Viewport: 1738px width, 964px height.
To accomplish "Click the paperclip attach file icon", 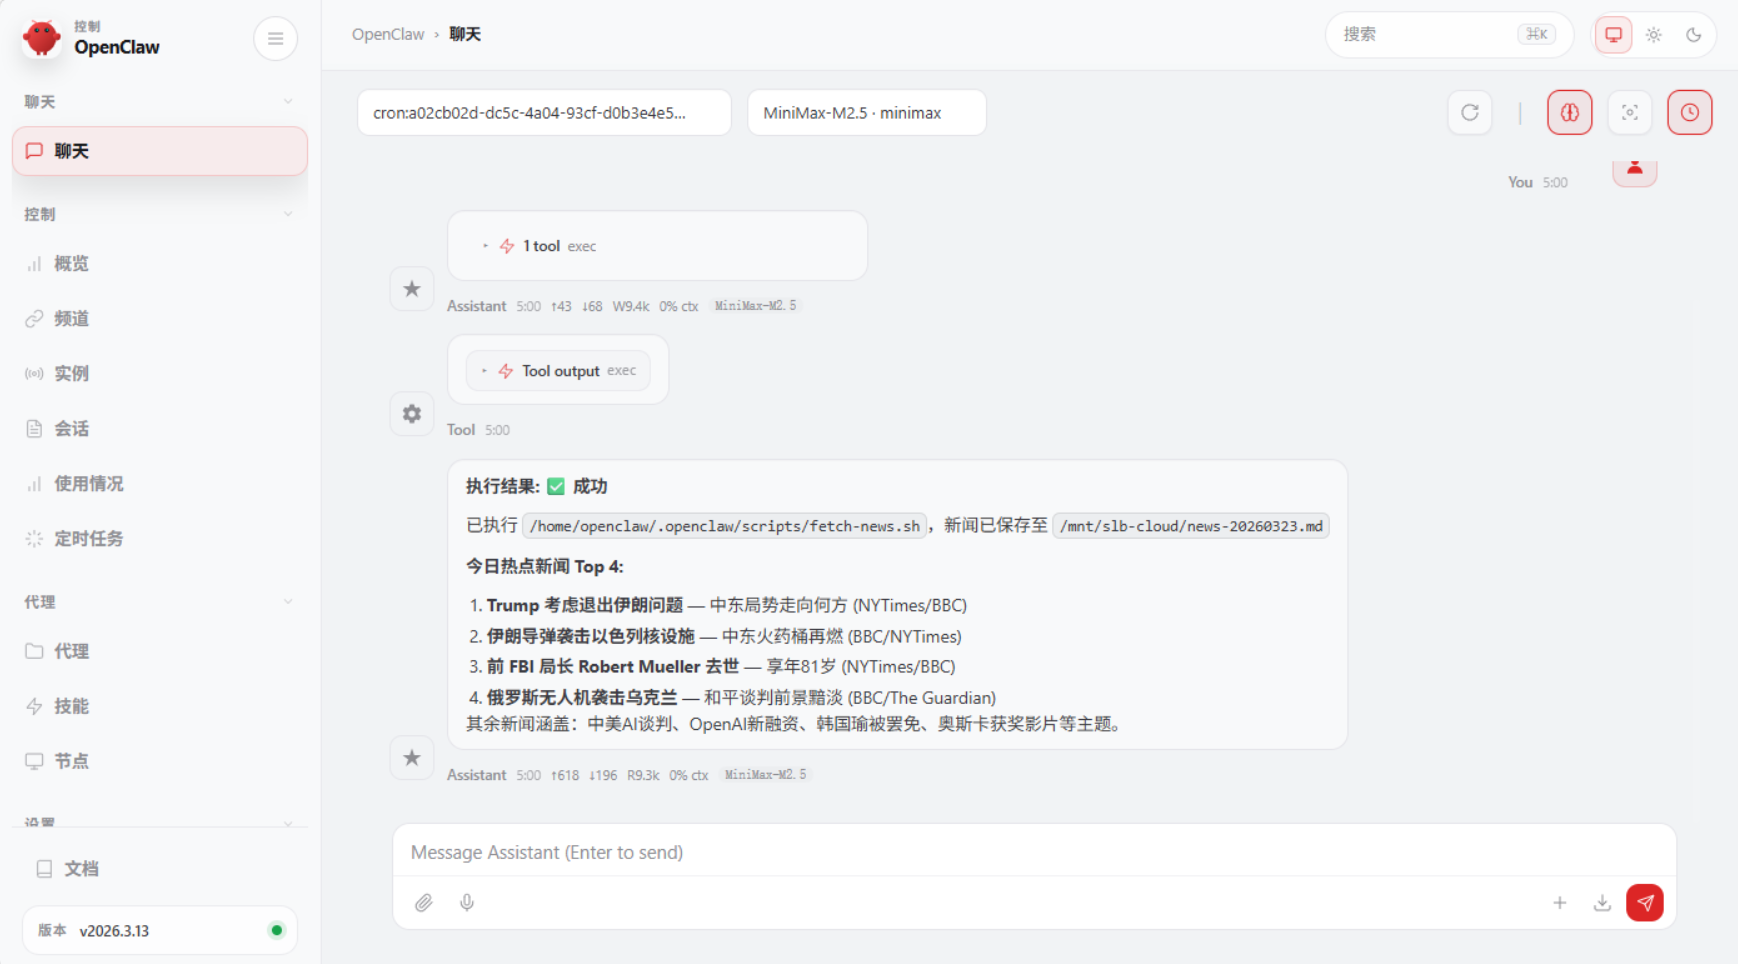I will (424, 903).
